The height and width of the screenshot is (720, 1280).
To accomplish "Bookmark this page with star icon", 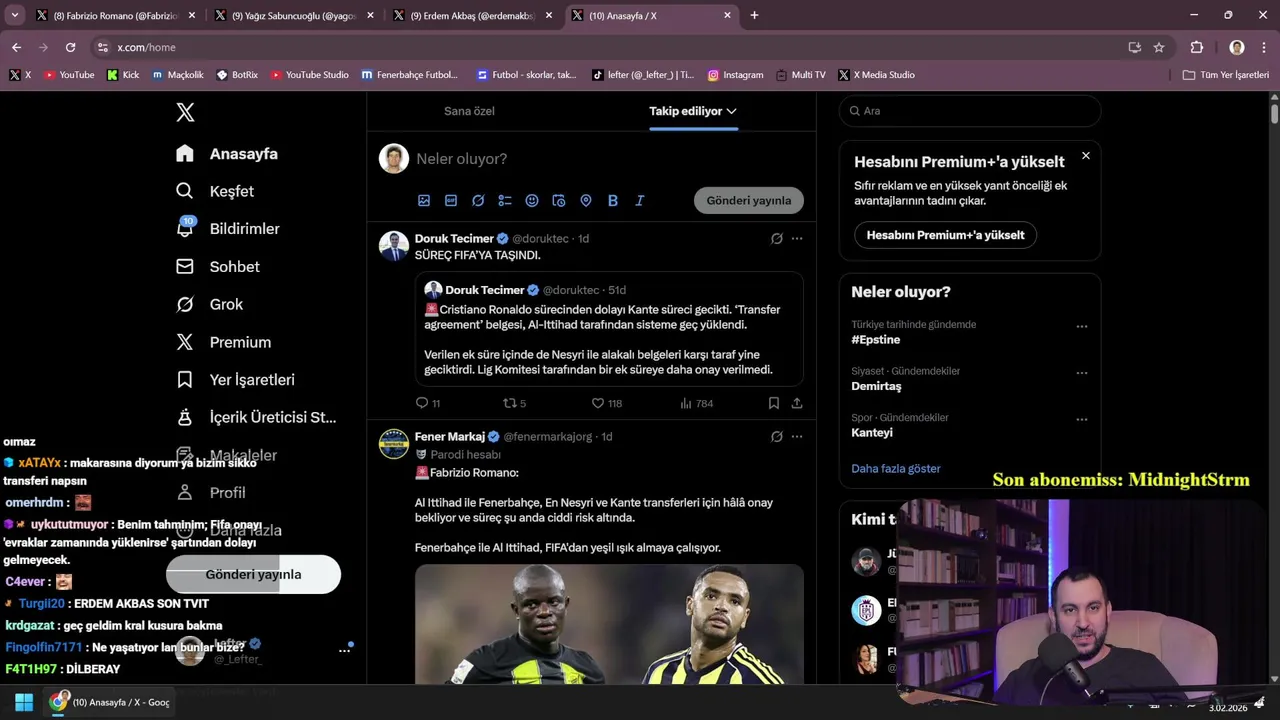I will click(x=1159, y=47).
